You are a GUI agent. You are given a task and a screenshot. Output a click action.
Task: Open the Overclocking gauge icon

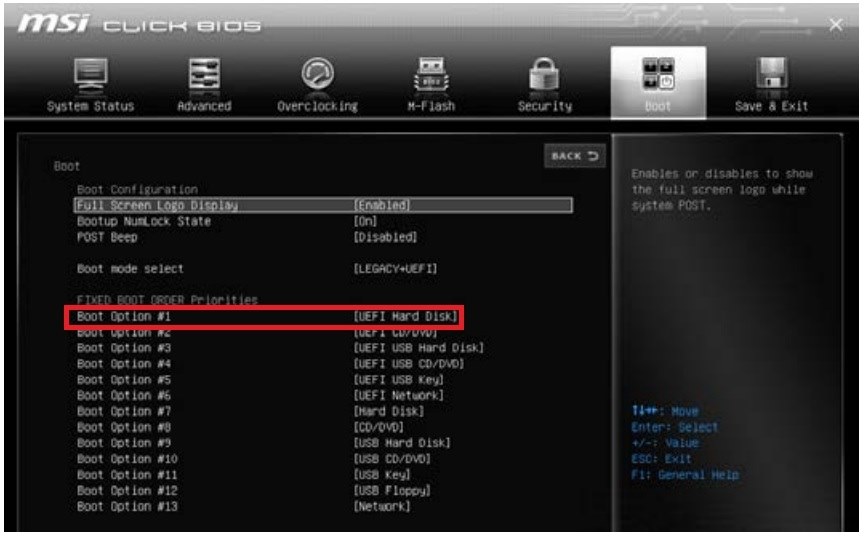[x=318, y=74]
